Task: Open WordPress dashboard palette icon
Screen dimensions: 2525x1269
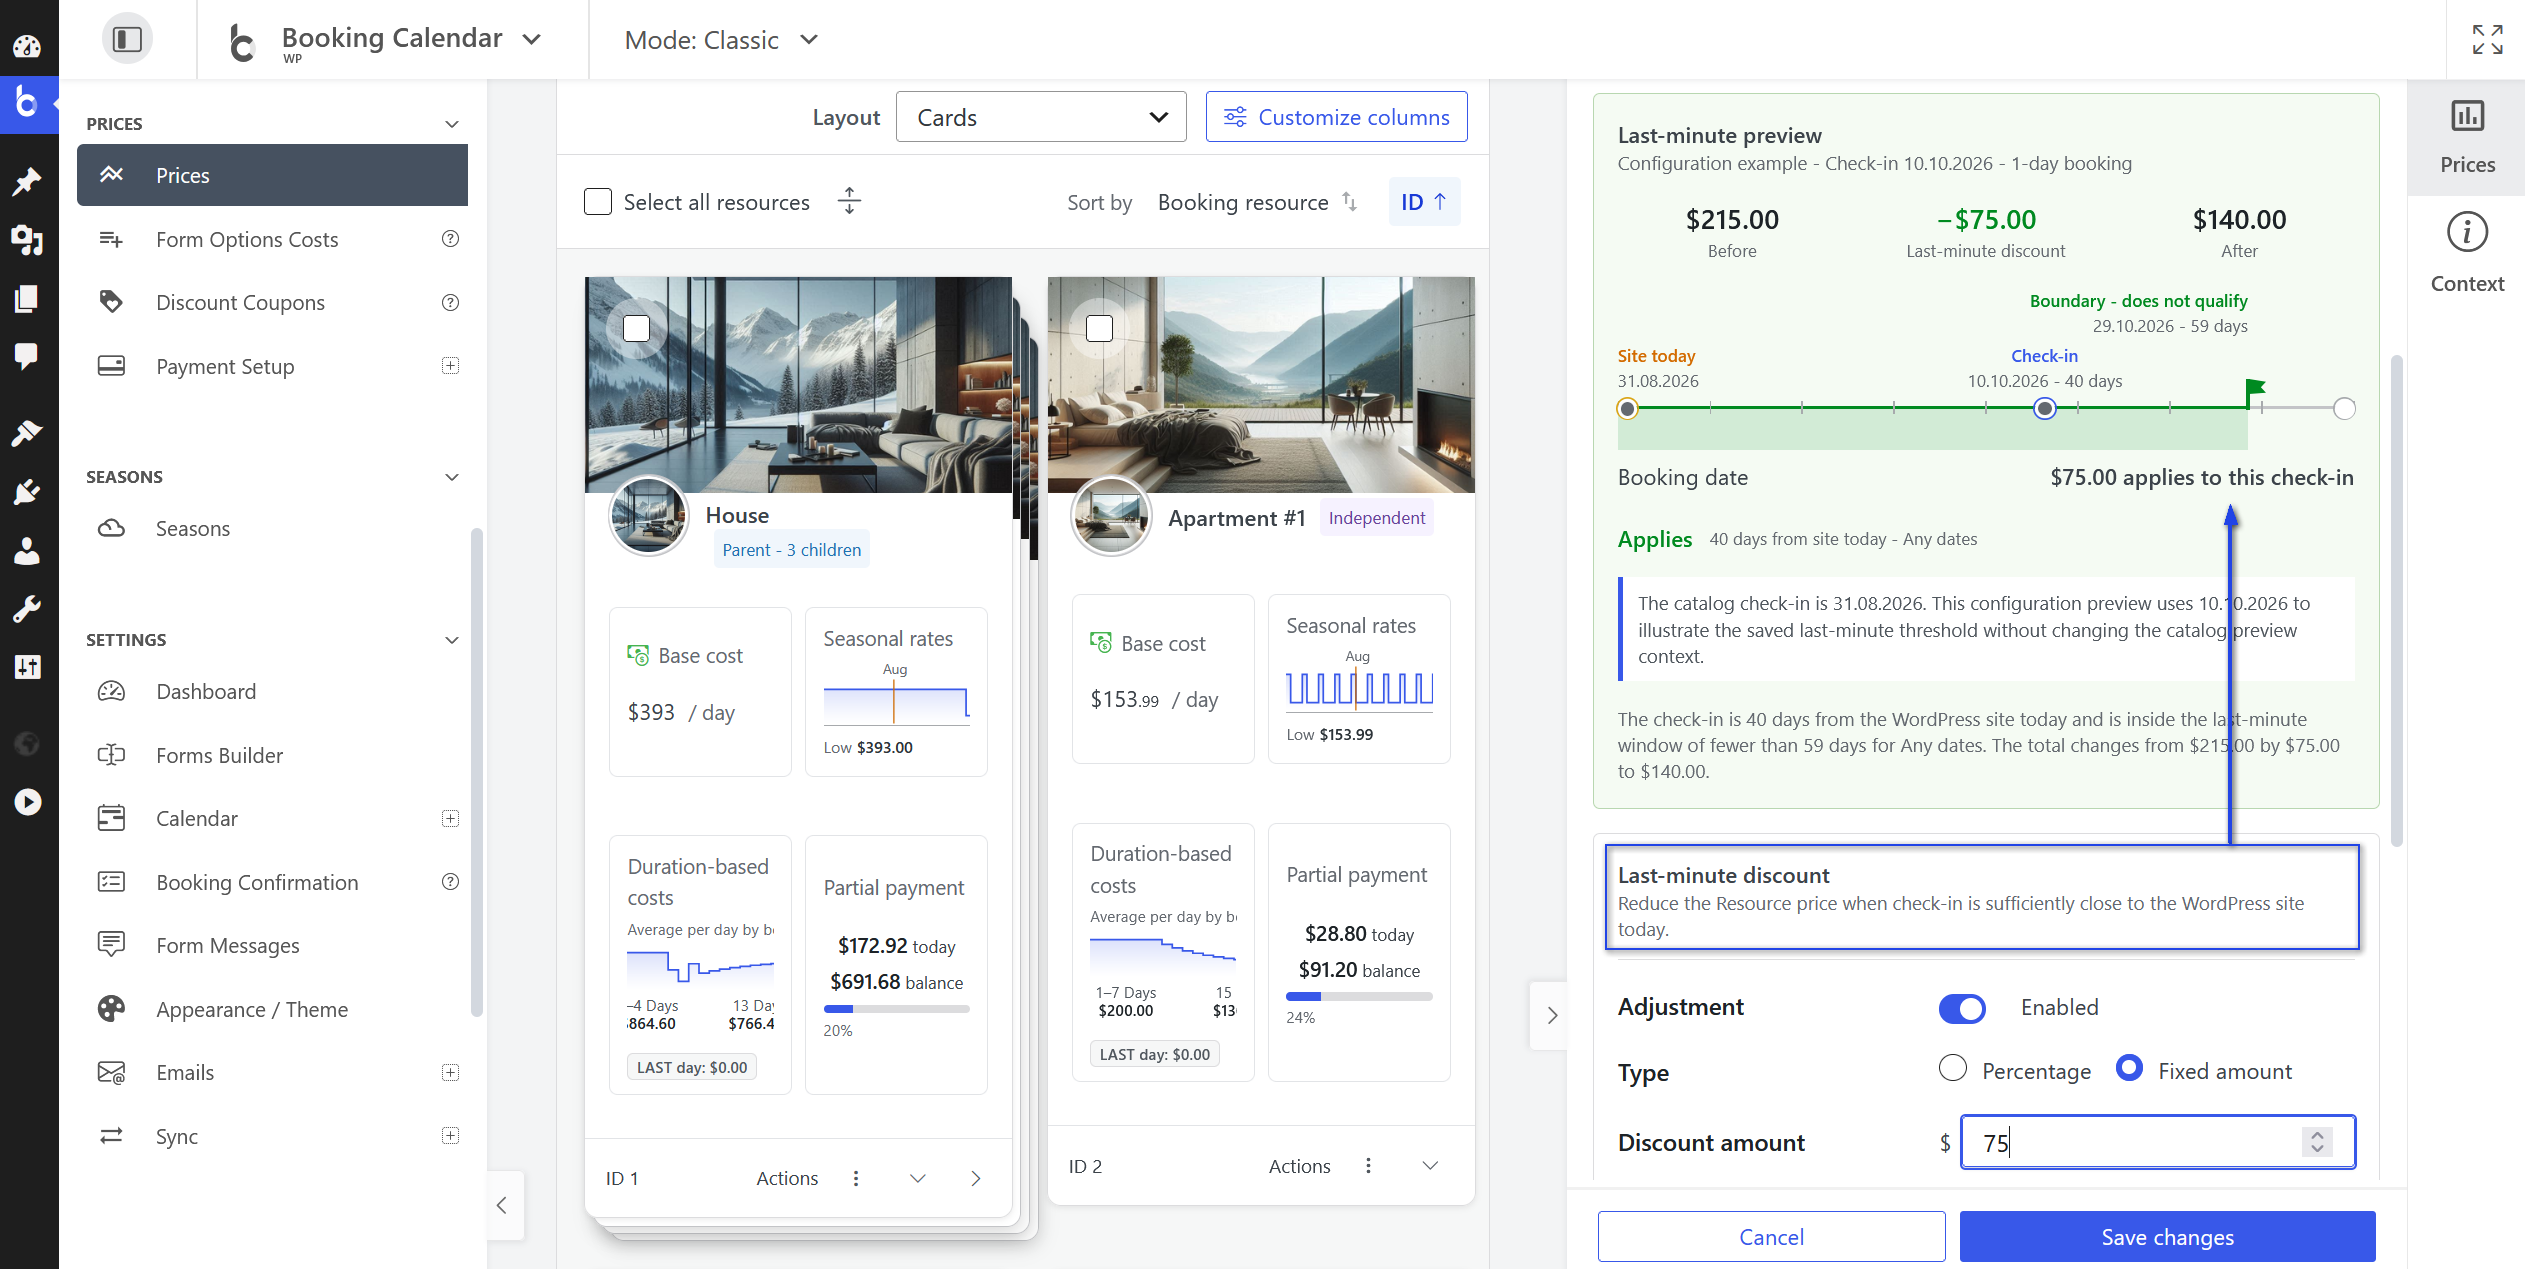Action: pos(27,46)
